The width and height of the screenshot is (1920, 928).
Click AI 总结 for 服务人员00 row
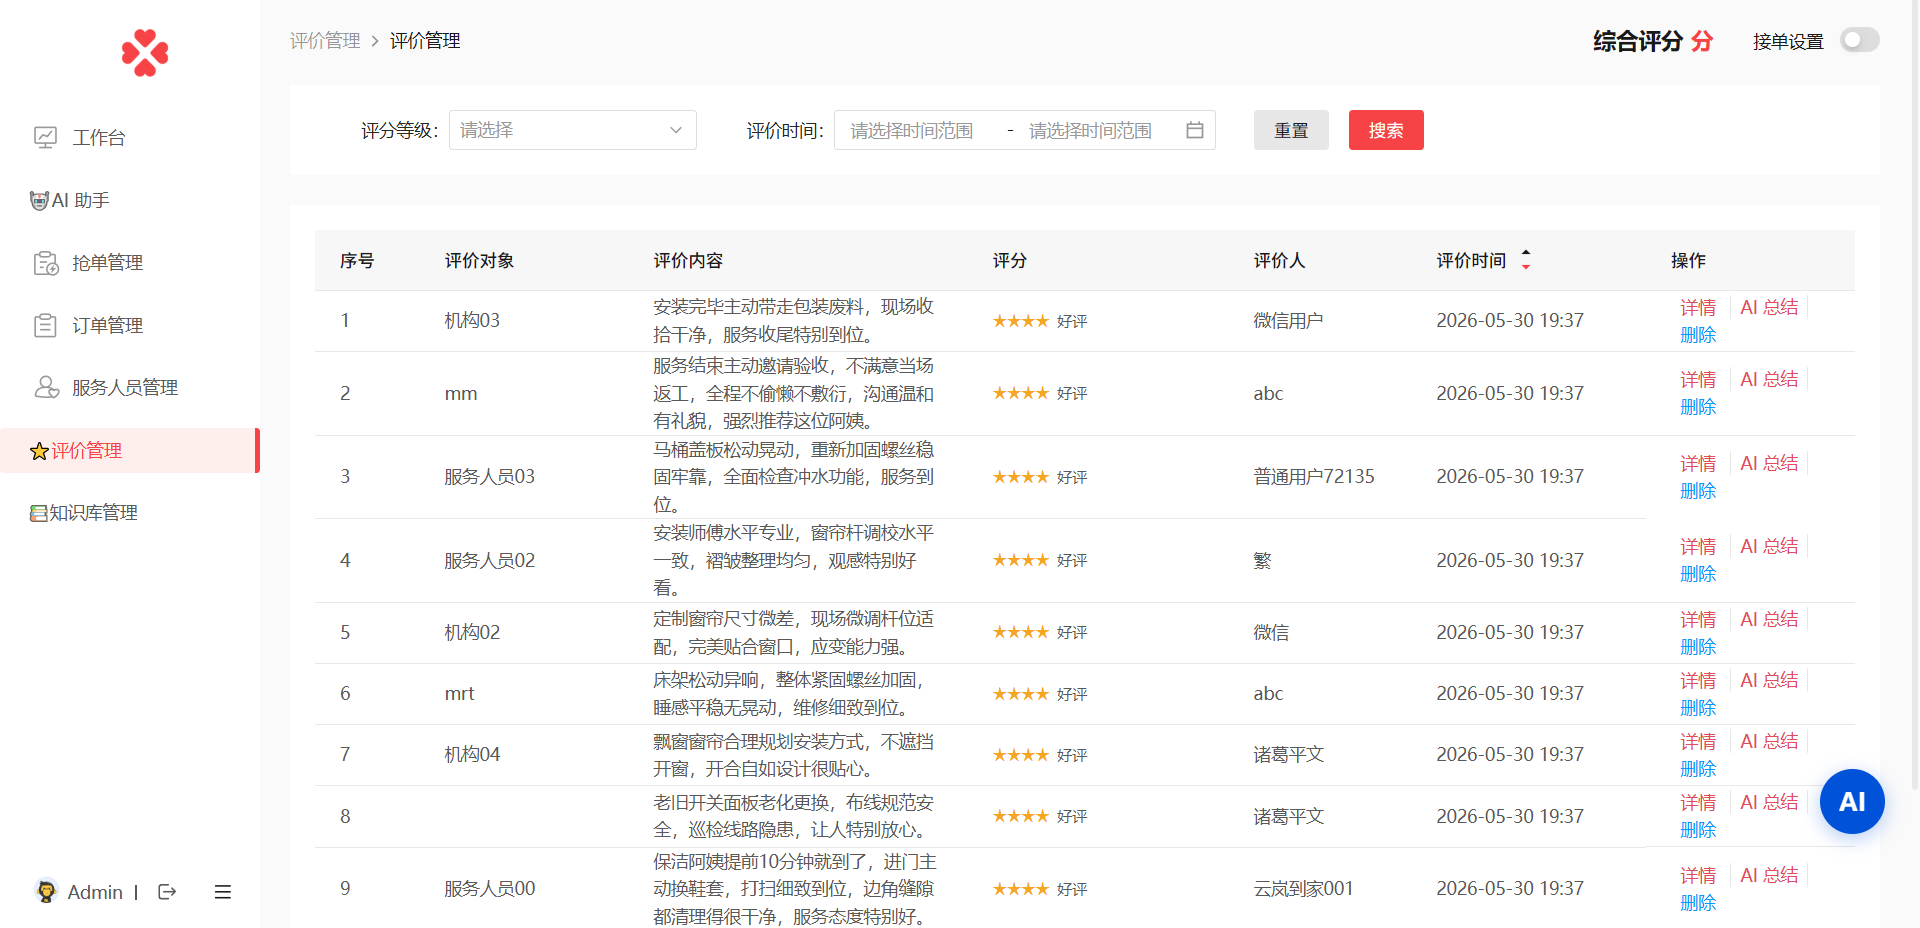coord(1769,875)
